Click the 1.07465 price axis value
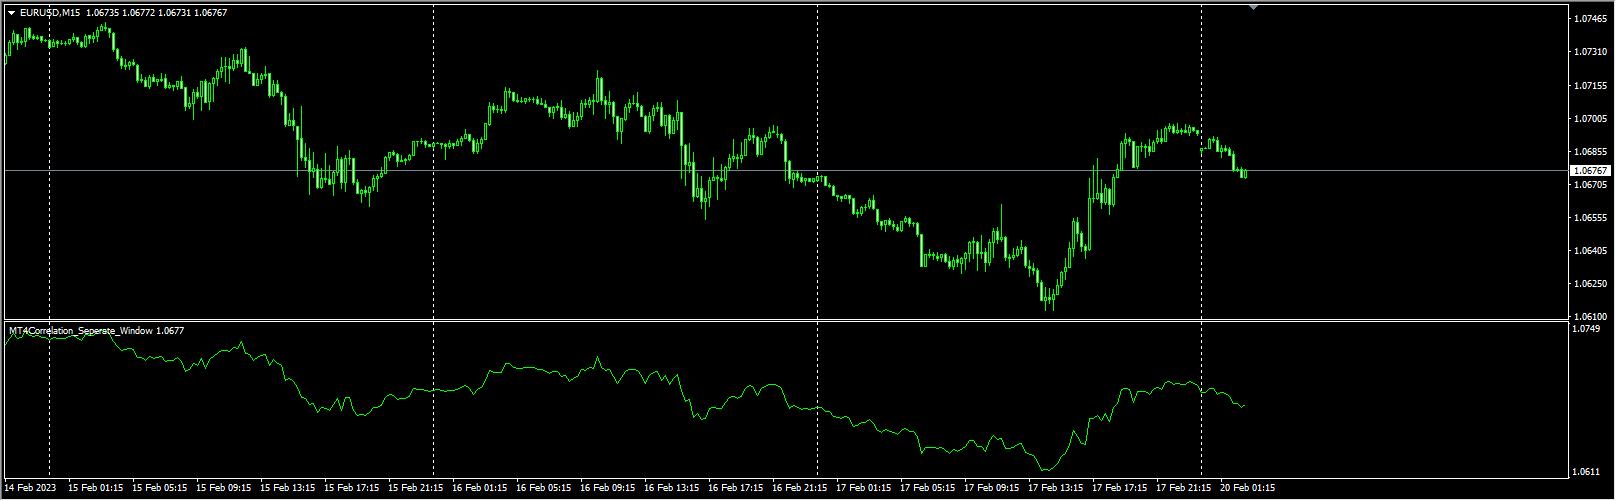The height and width of the screenshot is (501, 1616). point(1590,19)
